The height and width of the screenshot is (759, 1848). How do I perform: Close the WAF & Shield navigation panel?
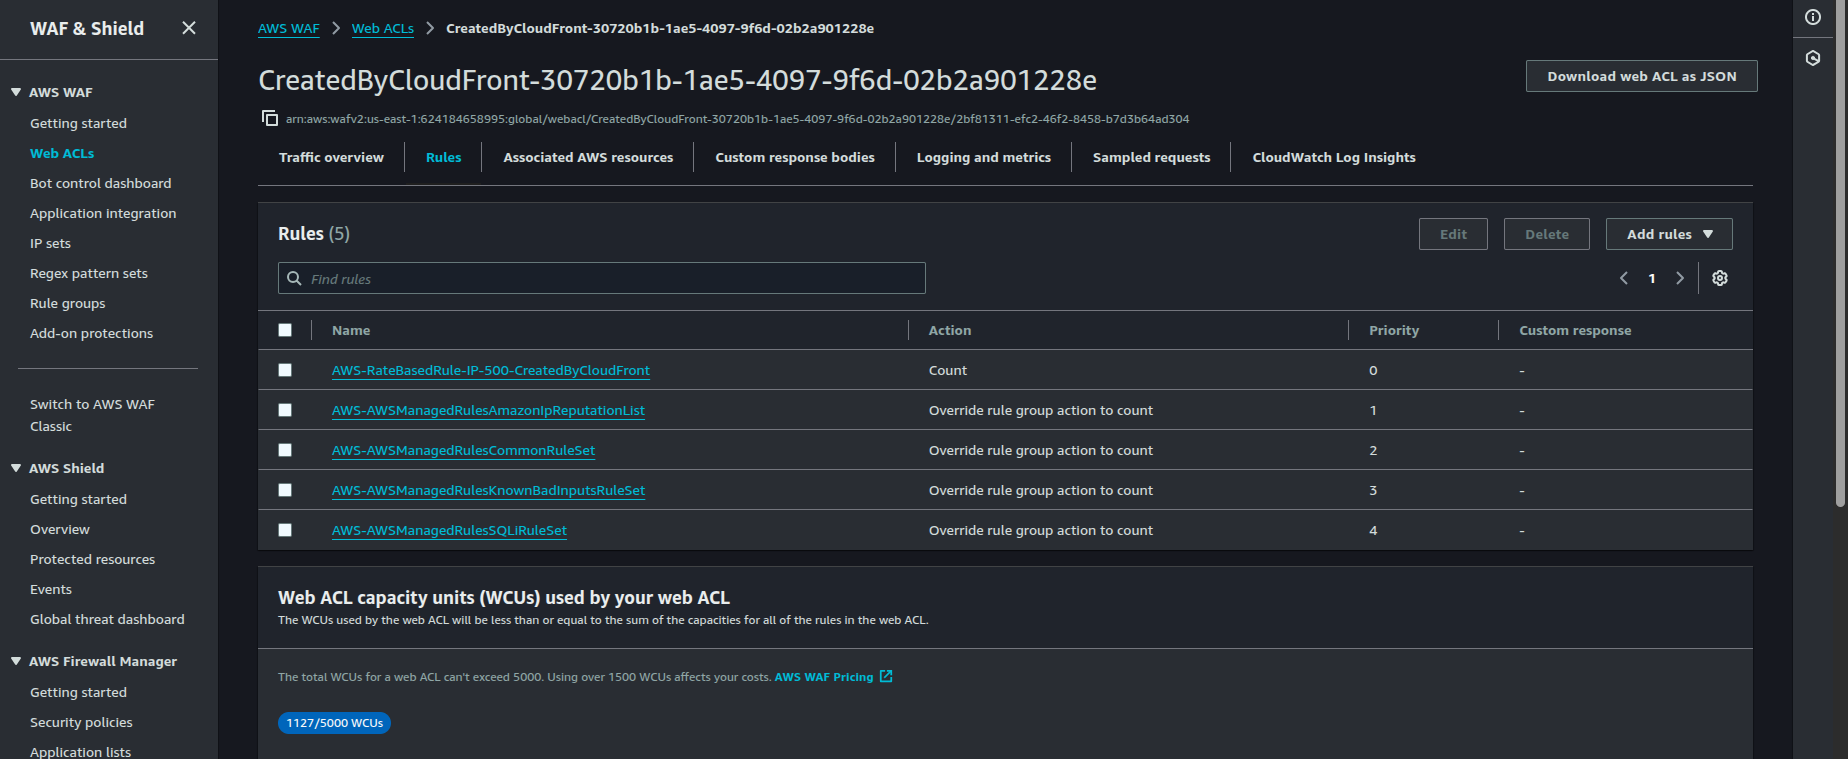(x=189, y=28)
